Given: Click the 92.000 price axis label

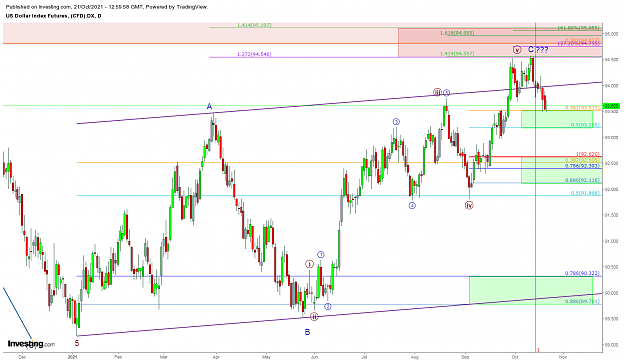Looking at the screenshot, I should 611,189.
